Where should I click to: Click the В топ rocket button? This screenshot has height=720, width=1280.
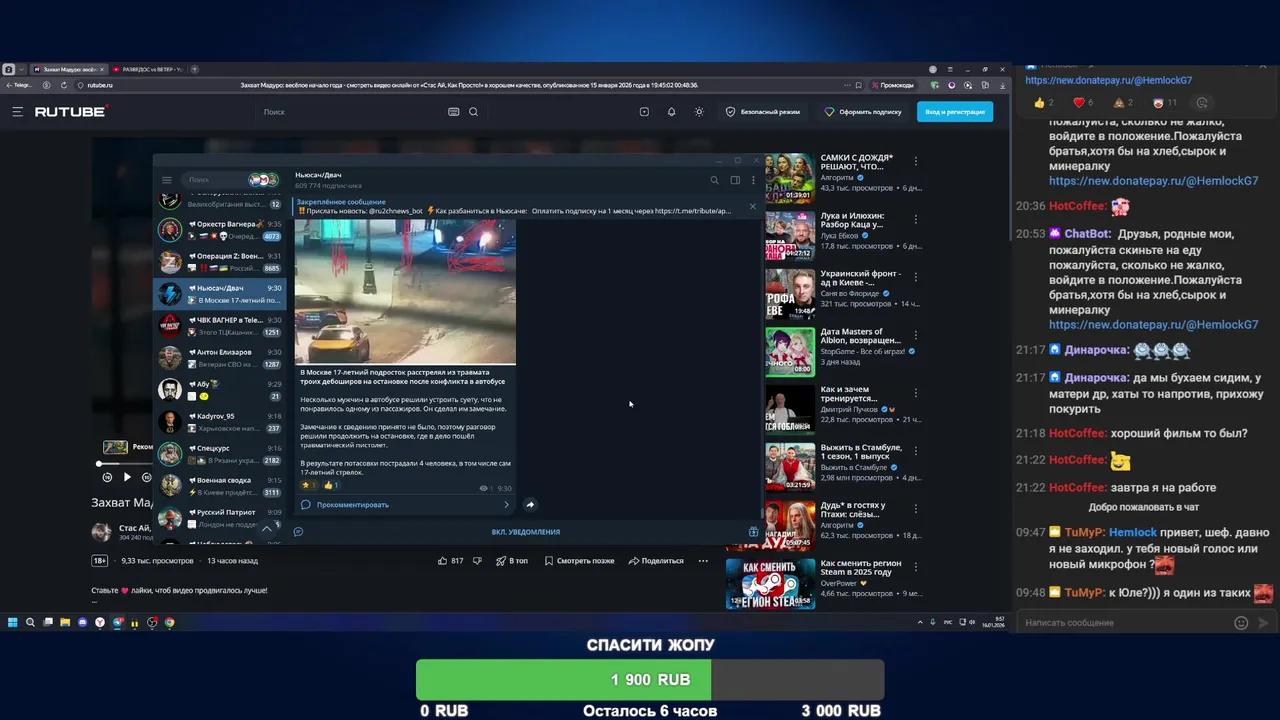pyautogui.click(x=512, y=561)
